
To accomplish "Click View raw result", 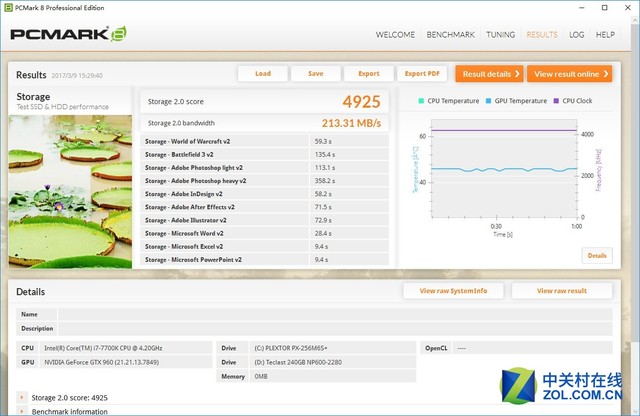I will (562, 291).
